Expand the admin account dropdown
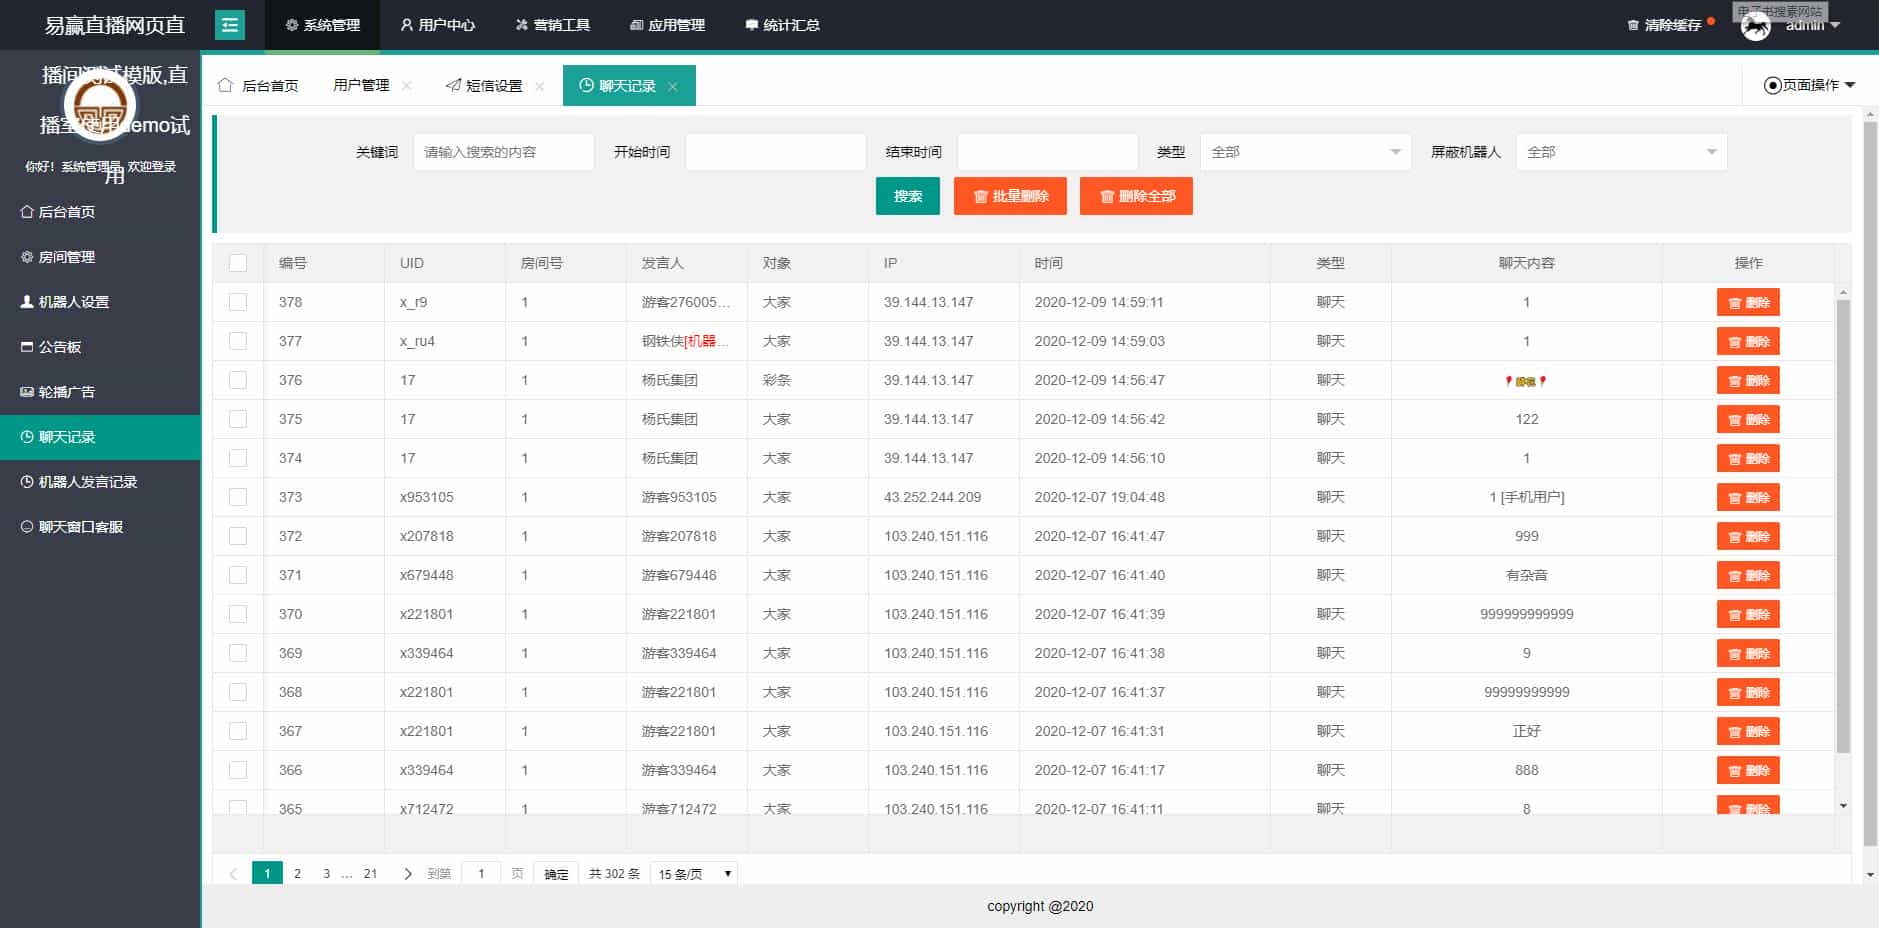The width and height of the screenshot is (1879, 928). coord(1813,25)
